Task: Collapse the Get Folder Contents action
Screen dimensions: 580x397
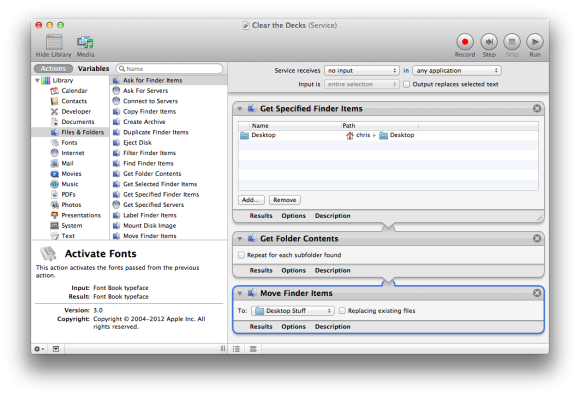Action: click(240, 239)
